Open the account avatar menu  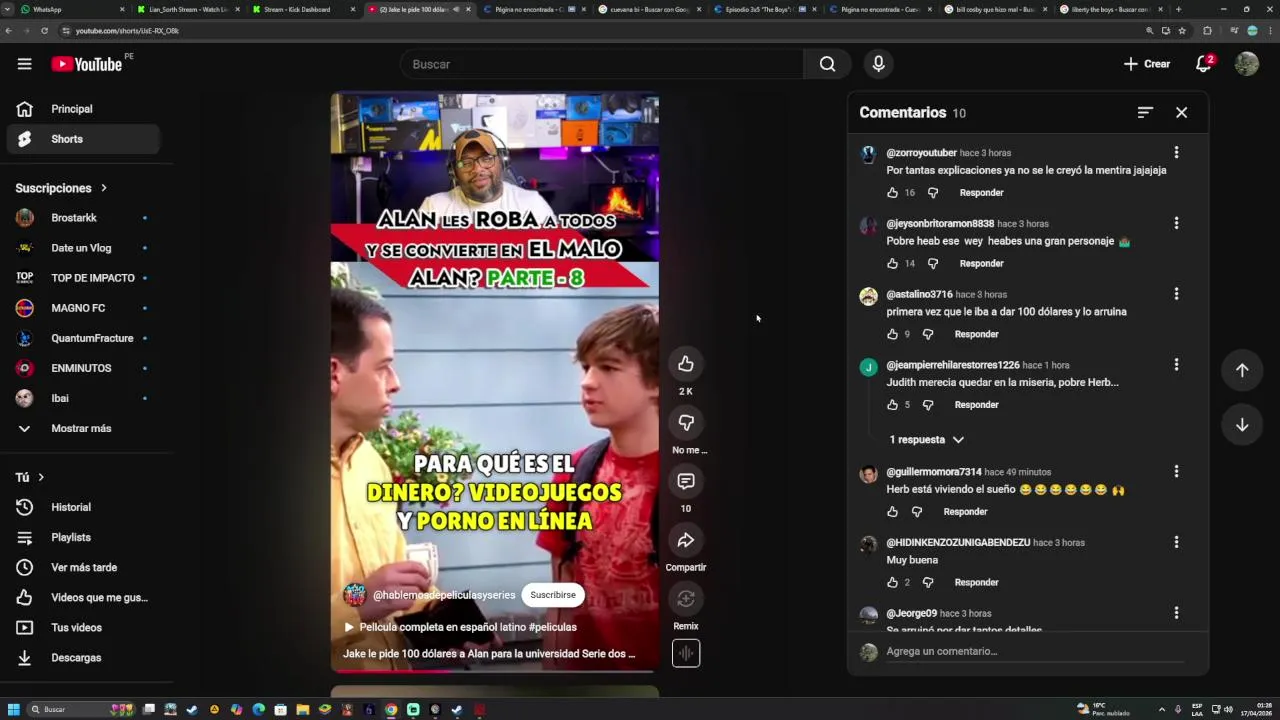[1246, 64]
